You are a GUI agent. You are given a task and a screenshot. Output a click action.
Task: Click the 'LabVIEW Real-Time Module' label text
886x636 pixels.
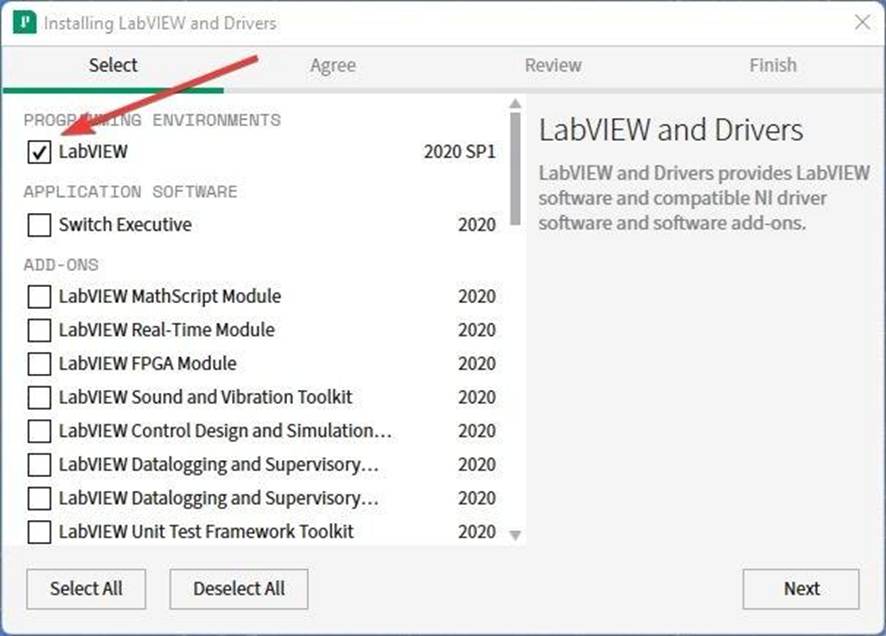(x=167, y=330)
